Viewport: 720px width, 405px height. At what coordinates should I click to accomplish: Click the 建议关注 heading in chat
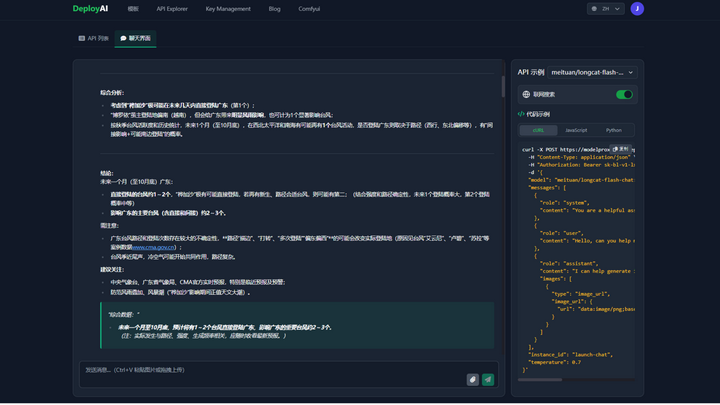click(112, 270)
